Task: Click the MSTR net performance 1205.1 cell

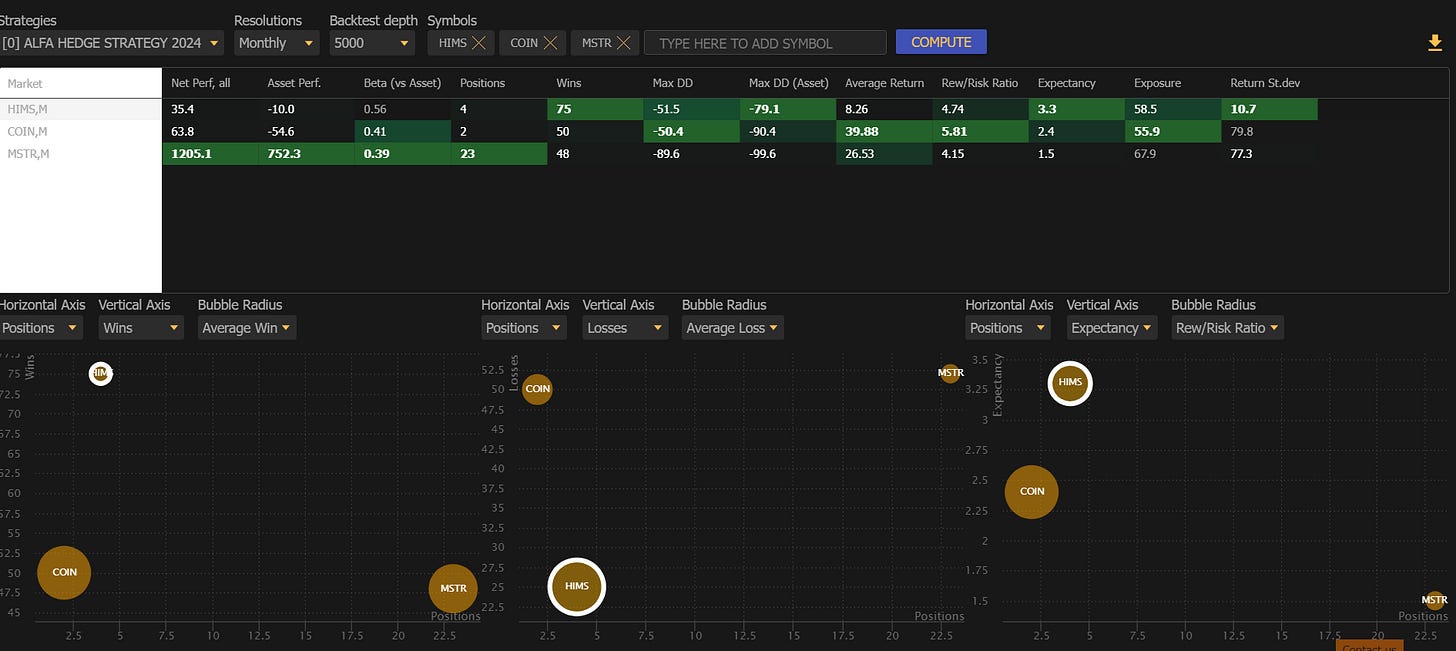Action: click(210, 153)
